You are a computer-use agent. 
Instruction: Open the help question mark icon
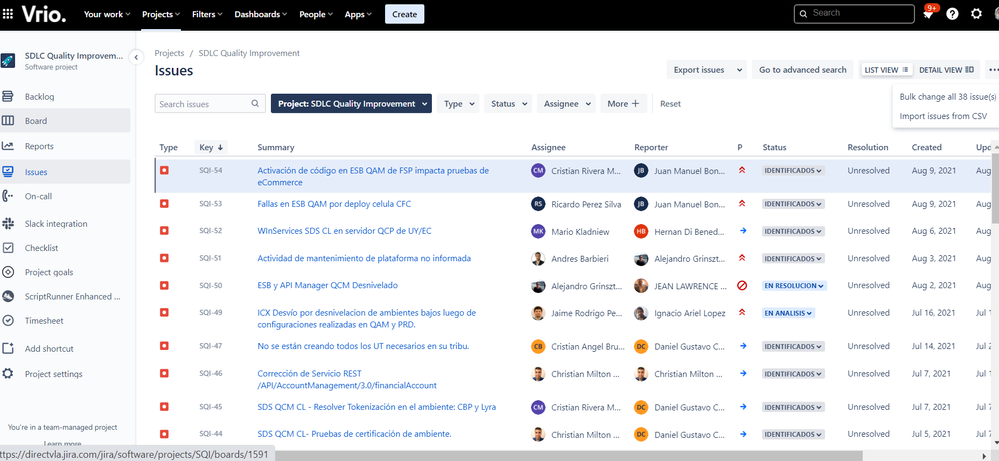click(952, 14)
